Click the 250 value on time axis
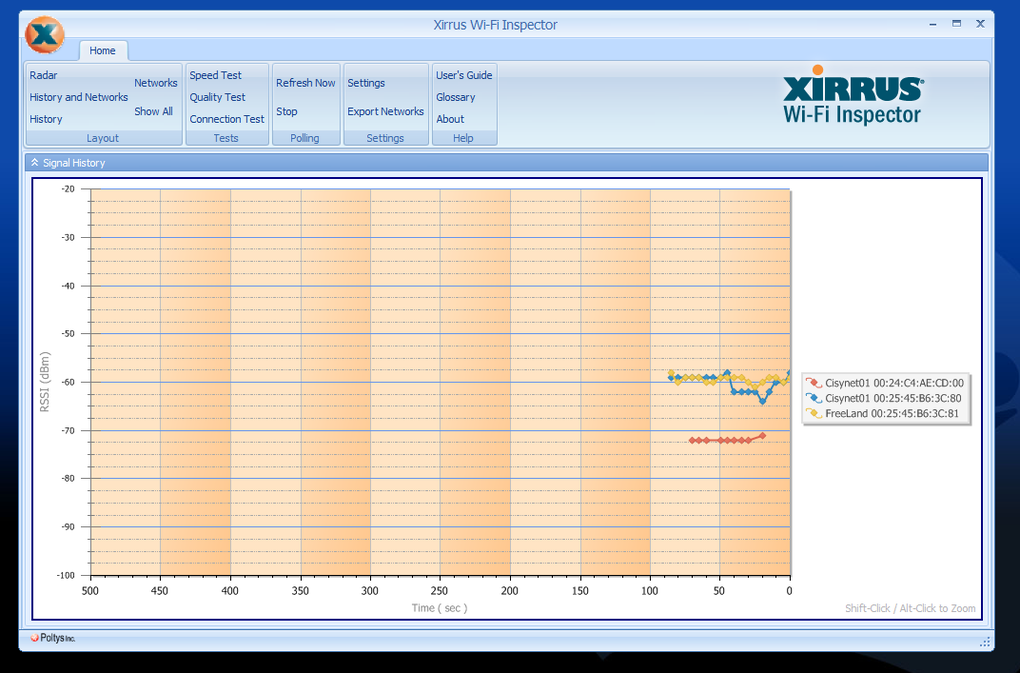Screen dimensions: 1020x673 (x=439, y=591)
